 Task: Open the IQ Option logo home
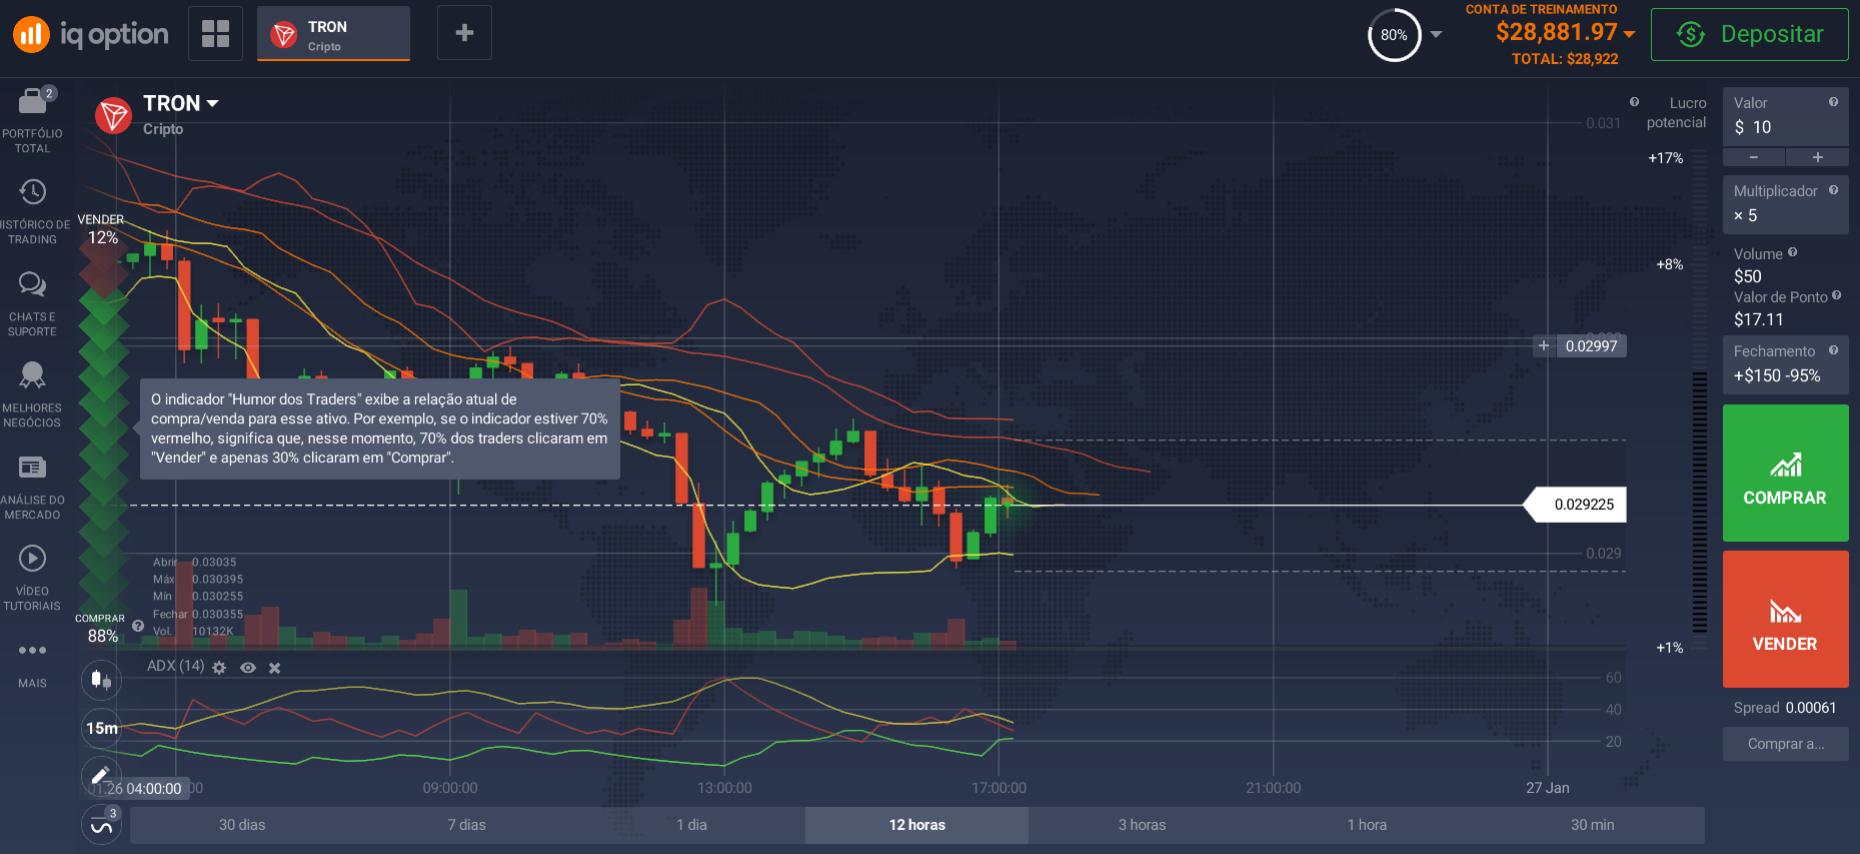pyautogui.click(x=90, y=34)
